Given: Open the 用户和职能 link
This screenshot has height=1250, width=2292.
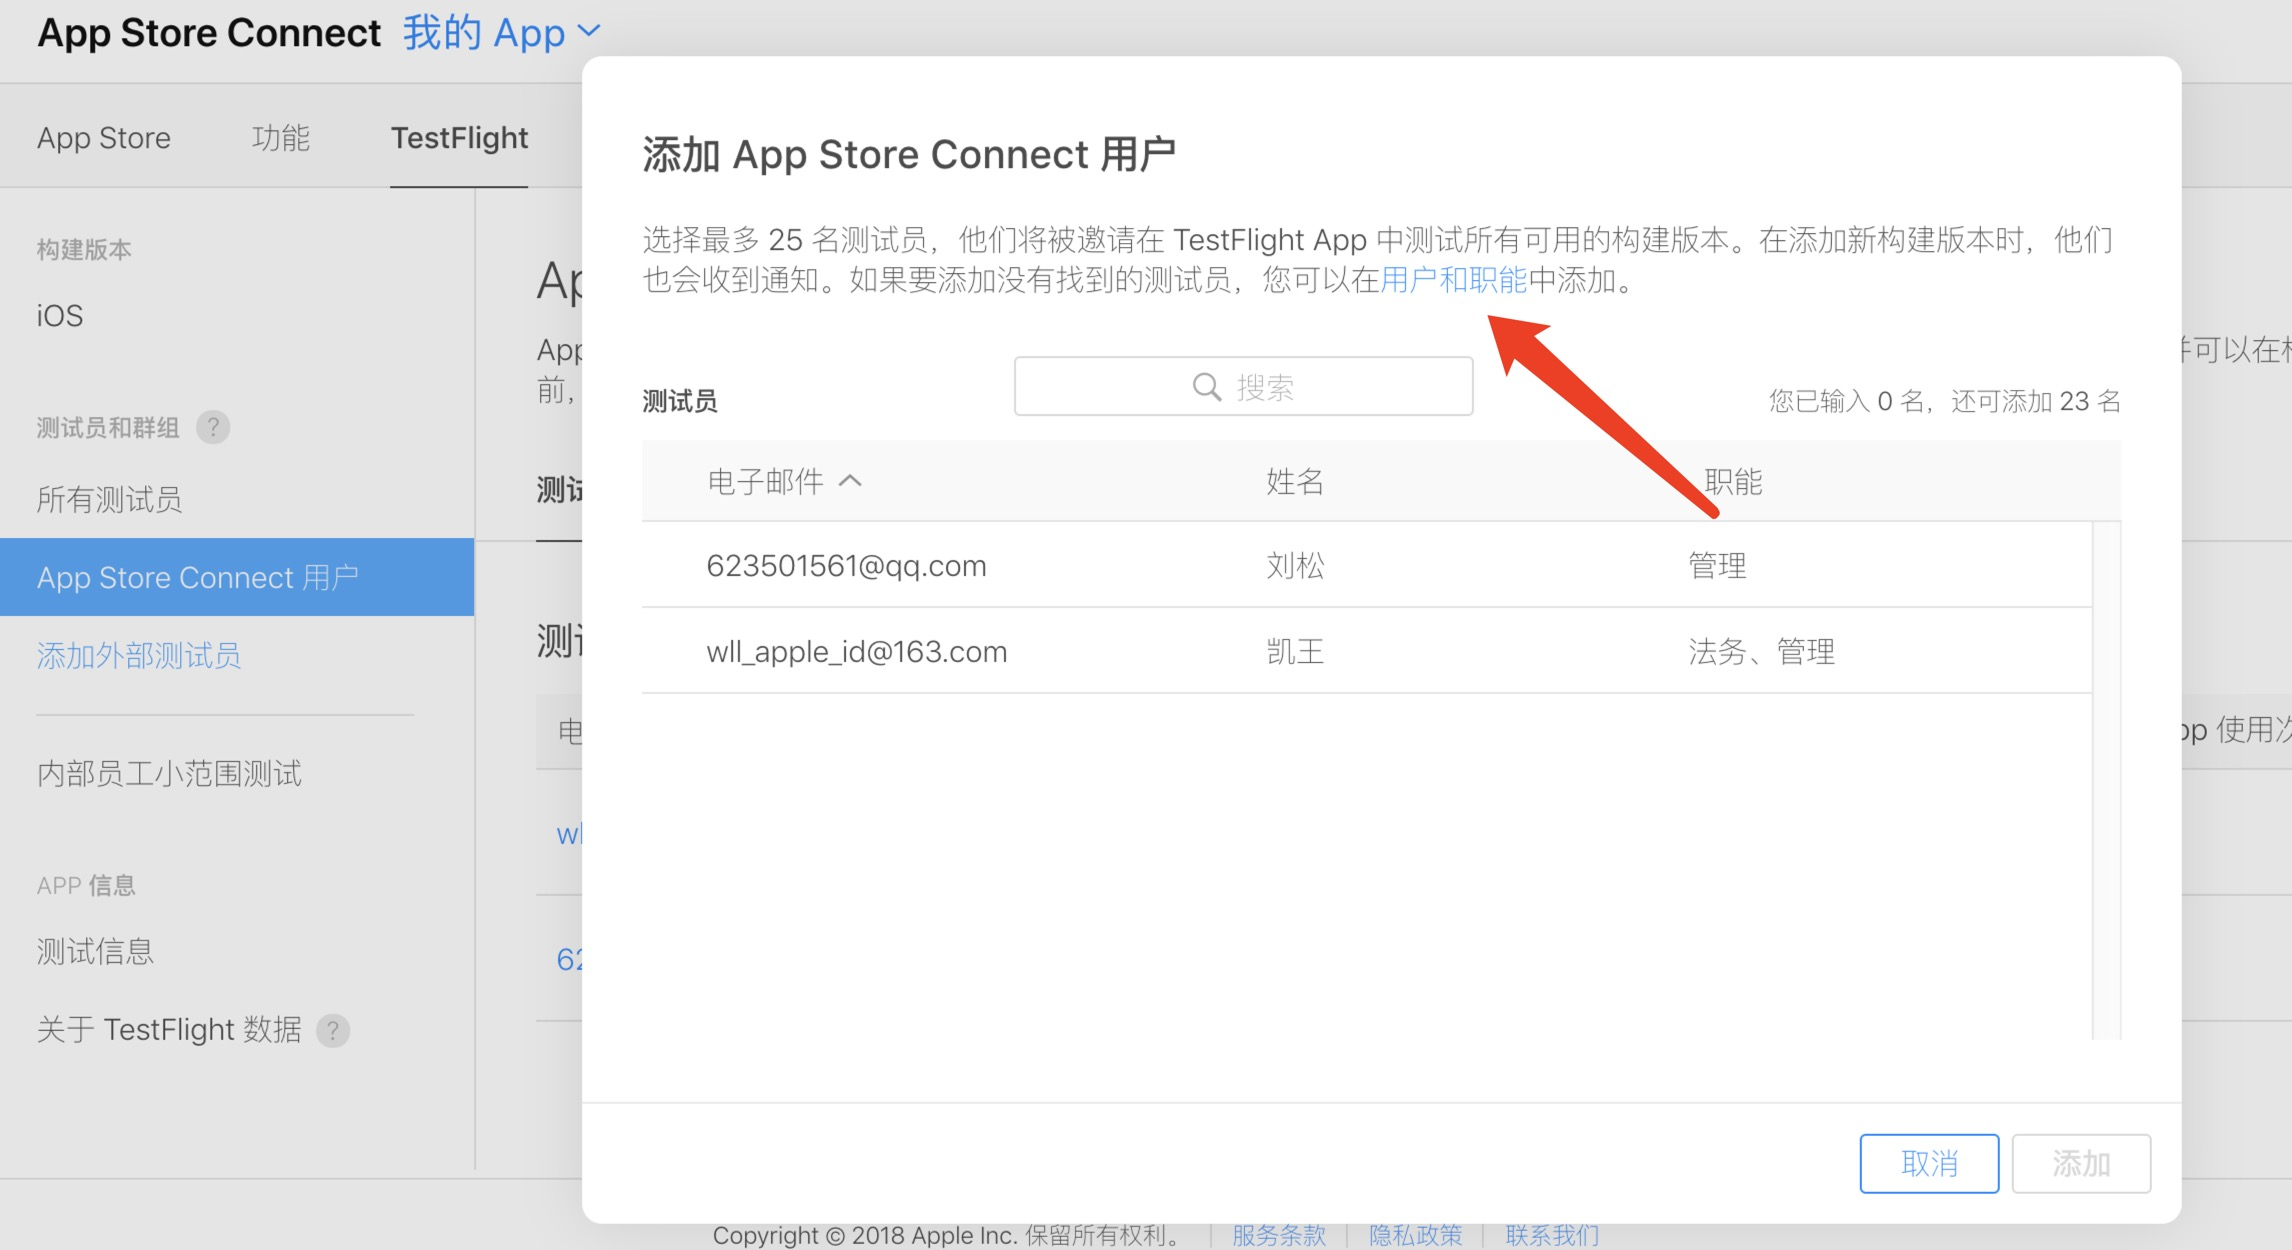Looking at the screenshot, I should pyautogui.click(x=1453, y=280).
